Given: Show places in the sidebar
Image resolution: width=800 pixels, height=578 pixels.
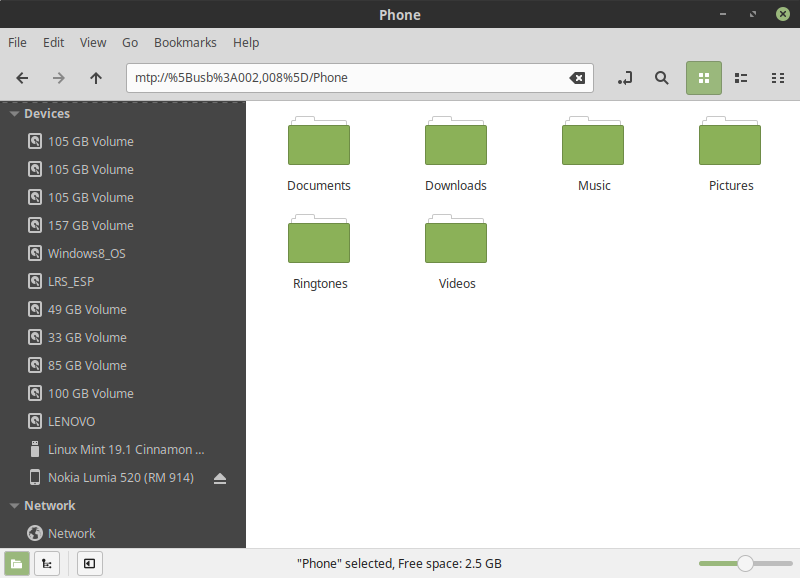Looking at the screenshot, I should (17, 564).
